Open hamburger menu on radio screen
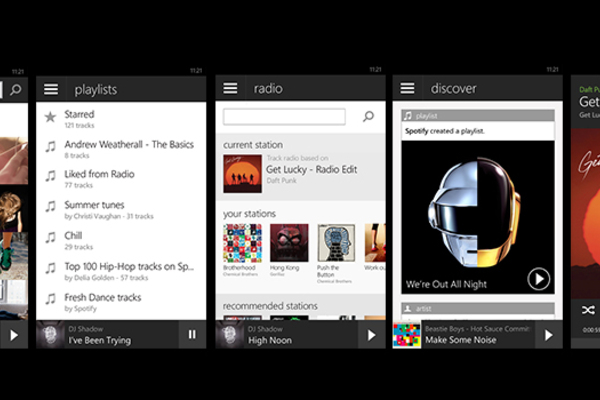The width and height of the screenshot is (600, 400). click(230, 88)
